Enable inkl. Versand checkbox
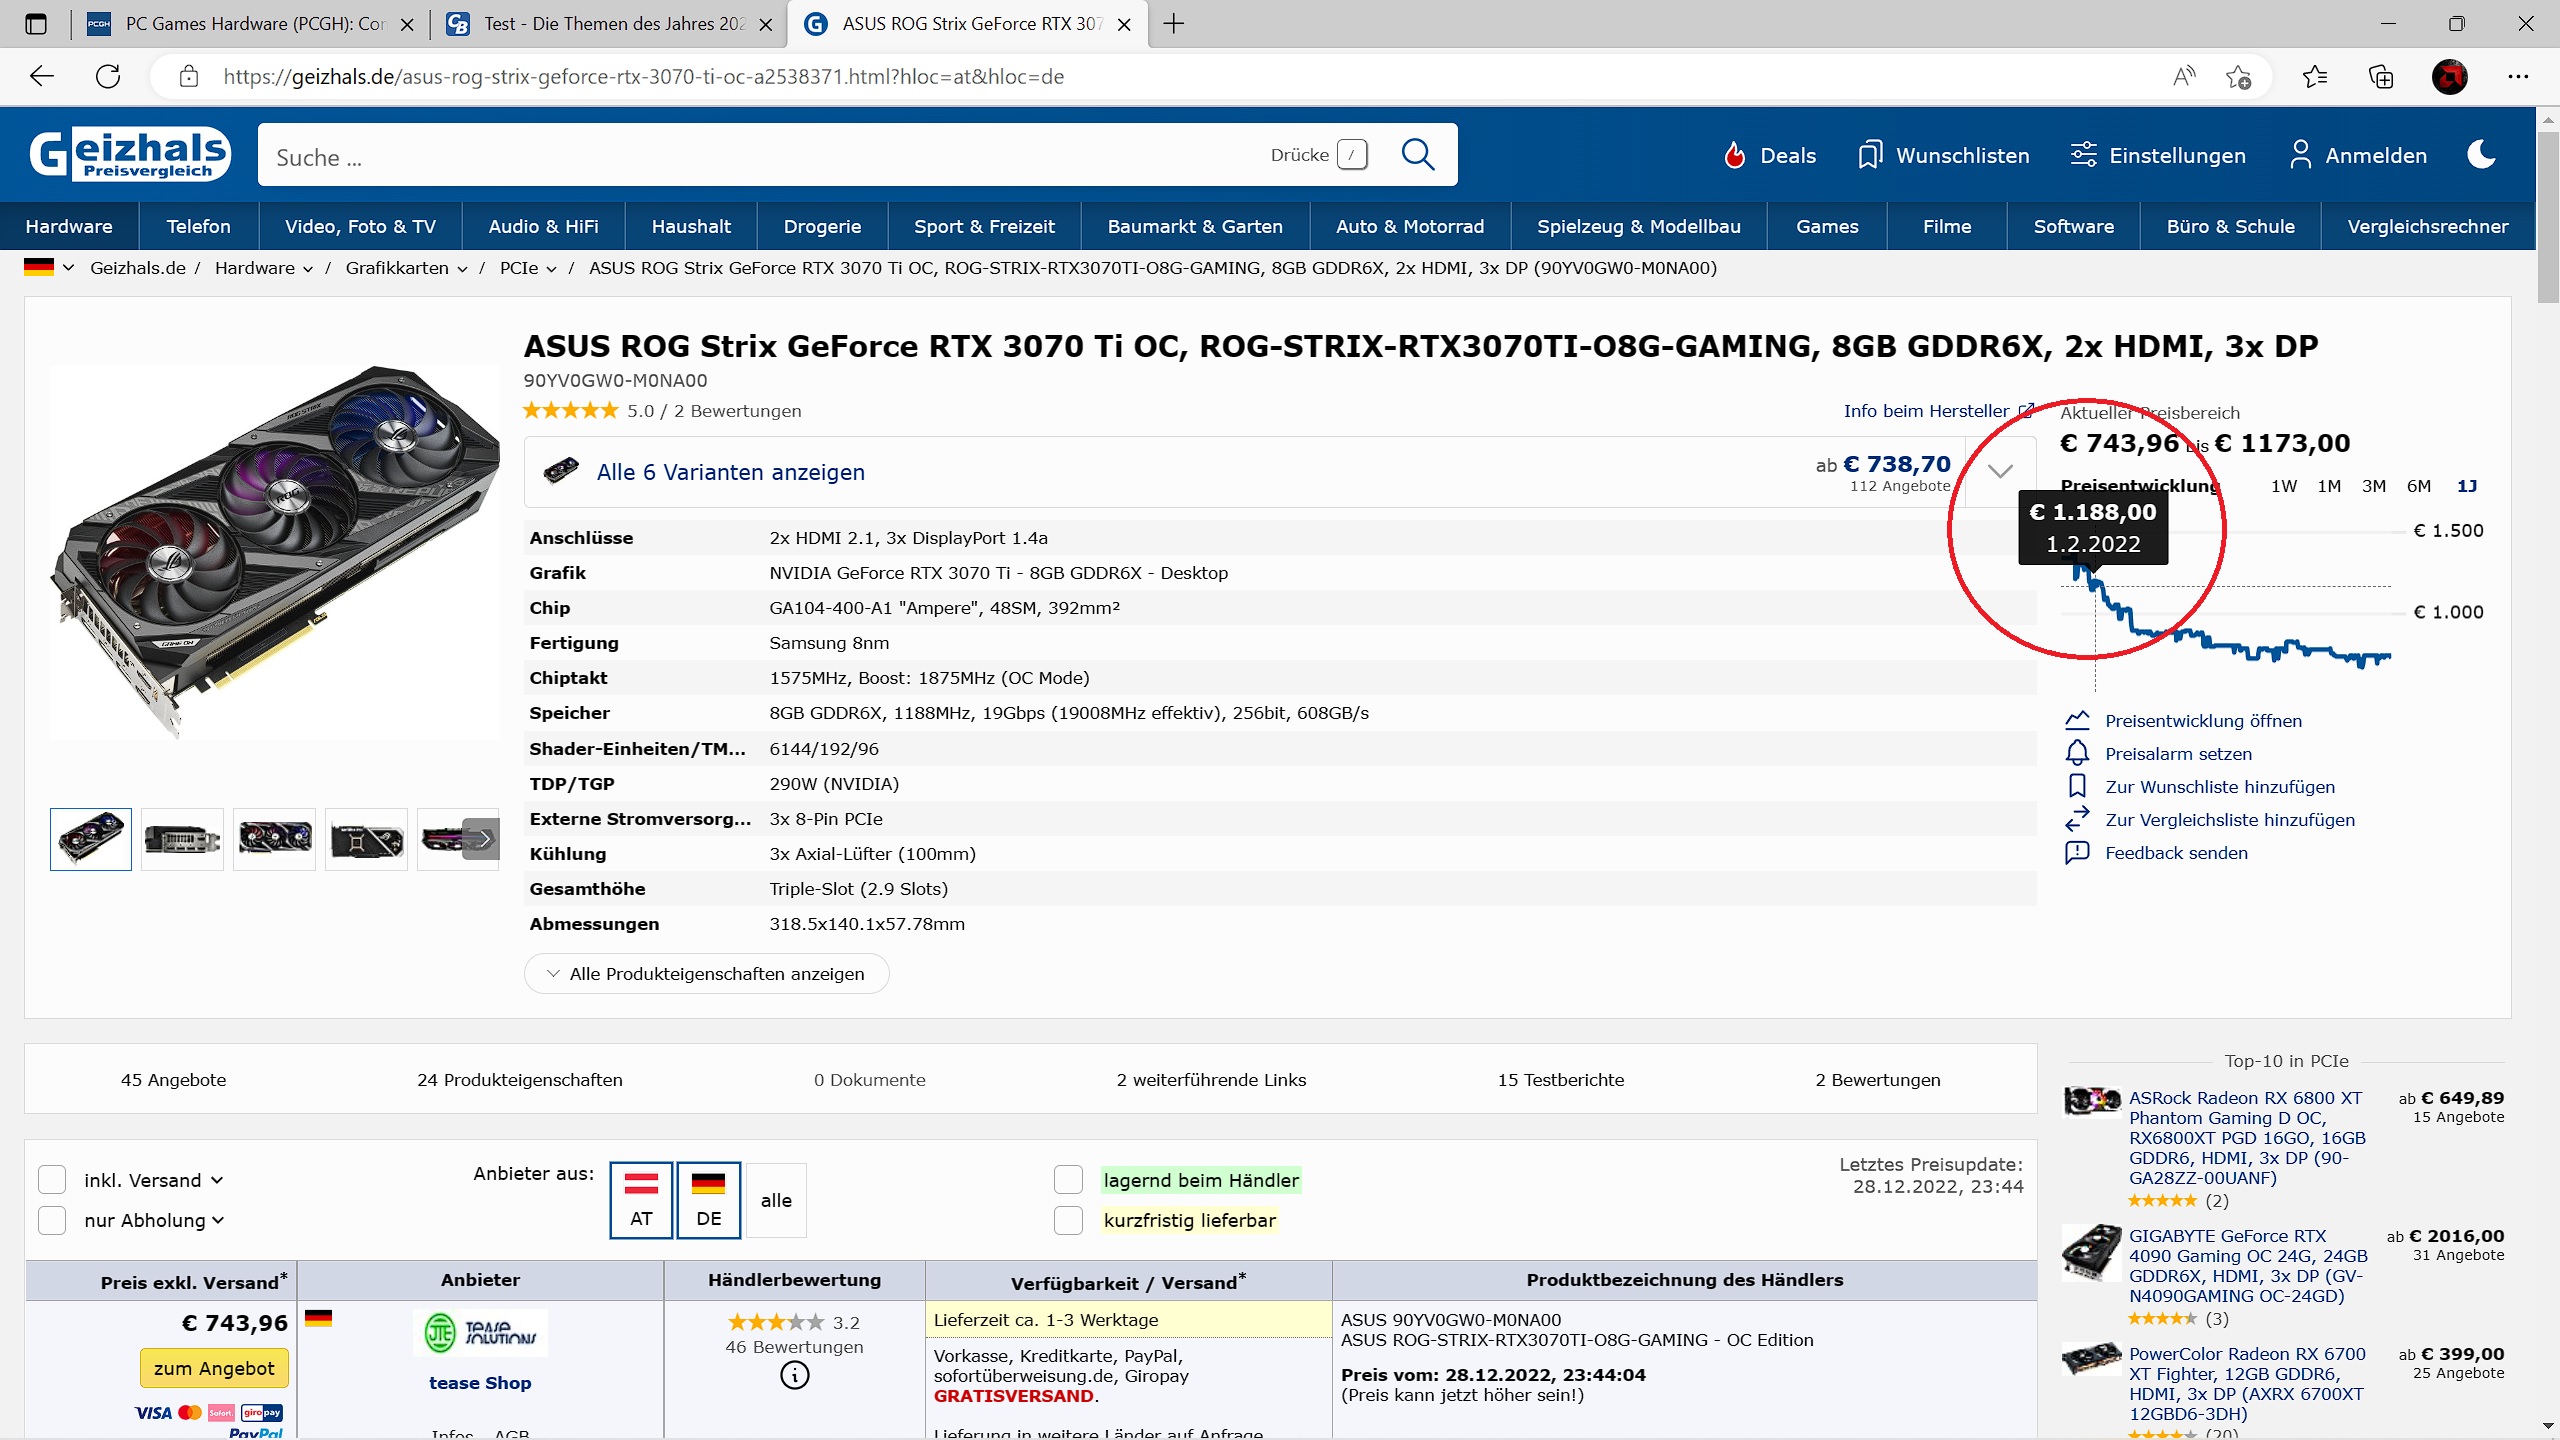Image resolution: width=2560 pixels, height=1440 pixels. [x=52, y=1180]
